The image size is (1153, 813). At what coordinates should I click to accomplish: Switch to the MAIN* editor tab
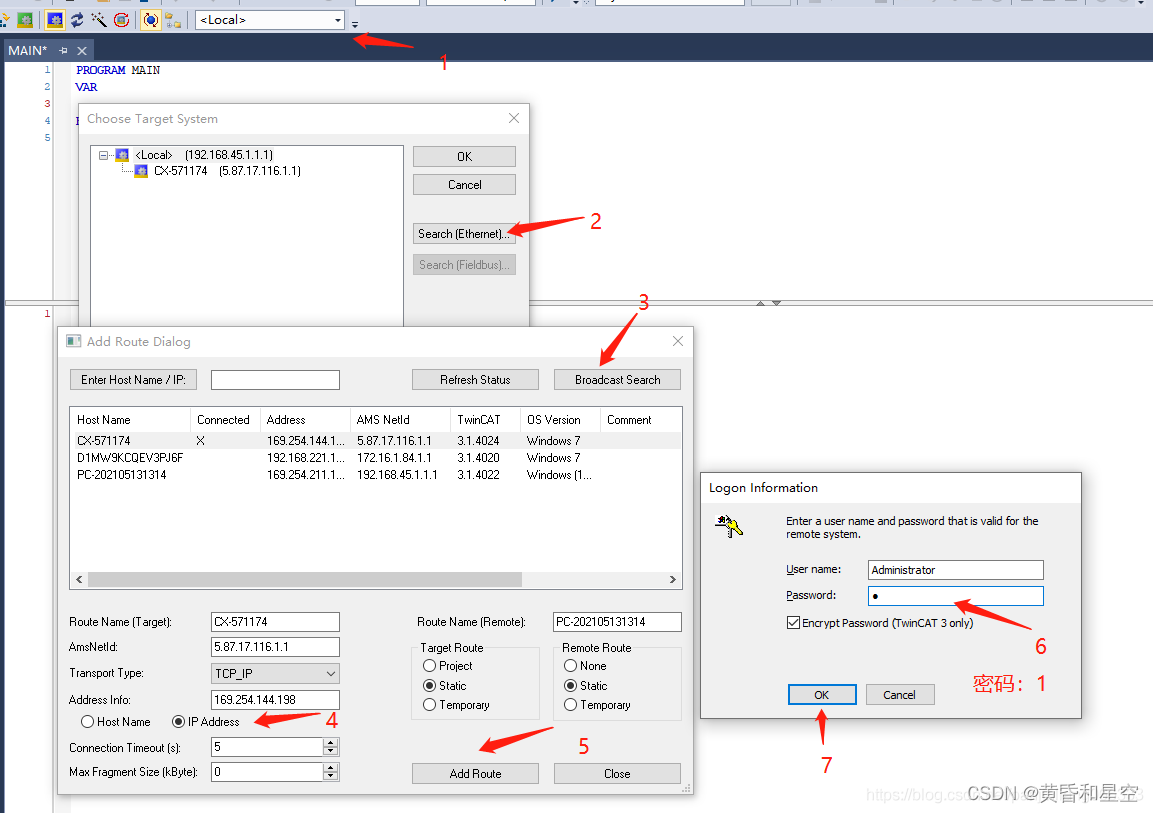[28, 51]
